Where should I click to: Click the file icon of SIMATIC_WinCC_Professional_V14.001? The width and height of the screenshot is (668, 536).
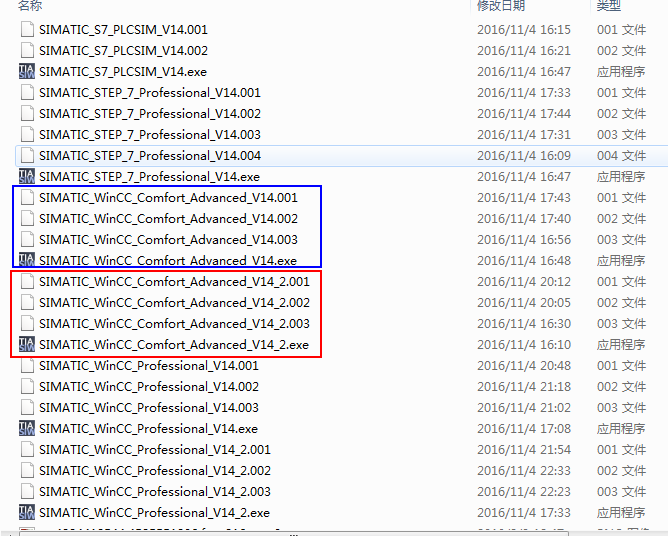point(27,365)
